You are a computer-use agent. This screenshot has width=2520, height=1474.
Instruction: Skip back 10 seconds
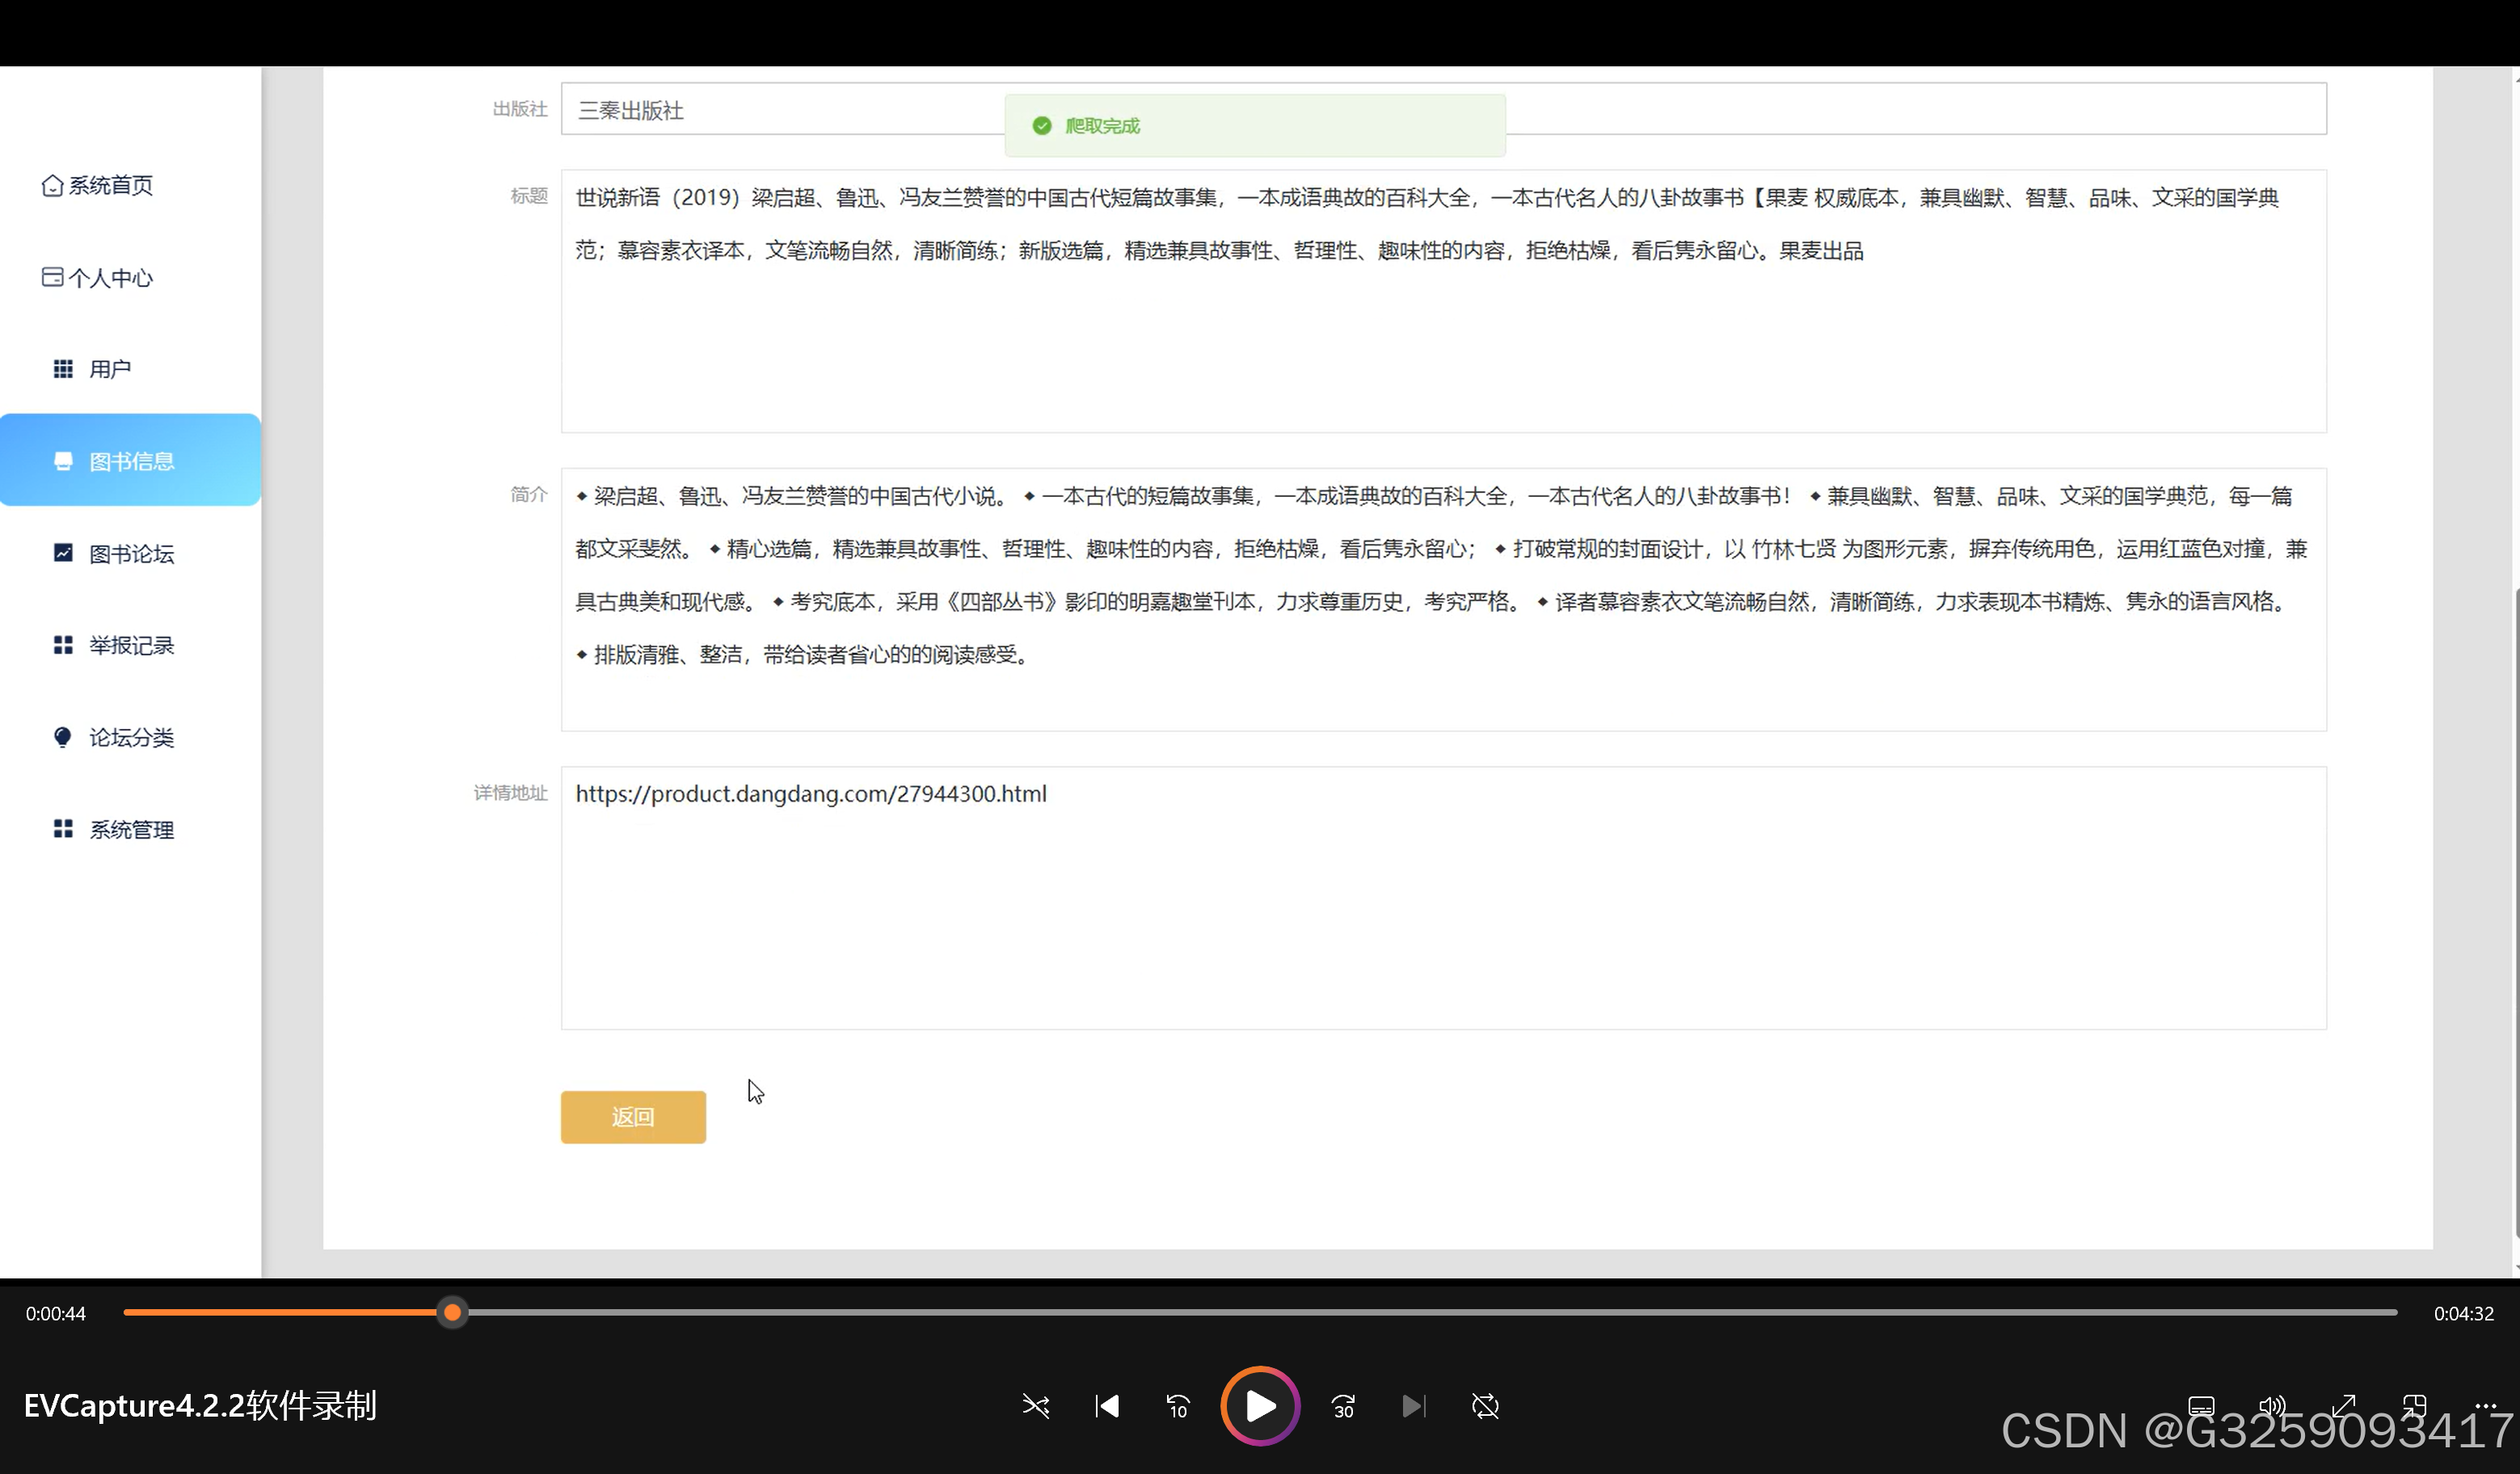pyautogui.click(x=1178, y=1406)
